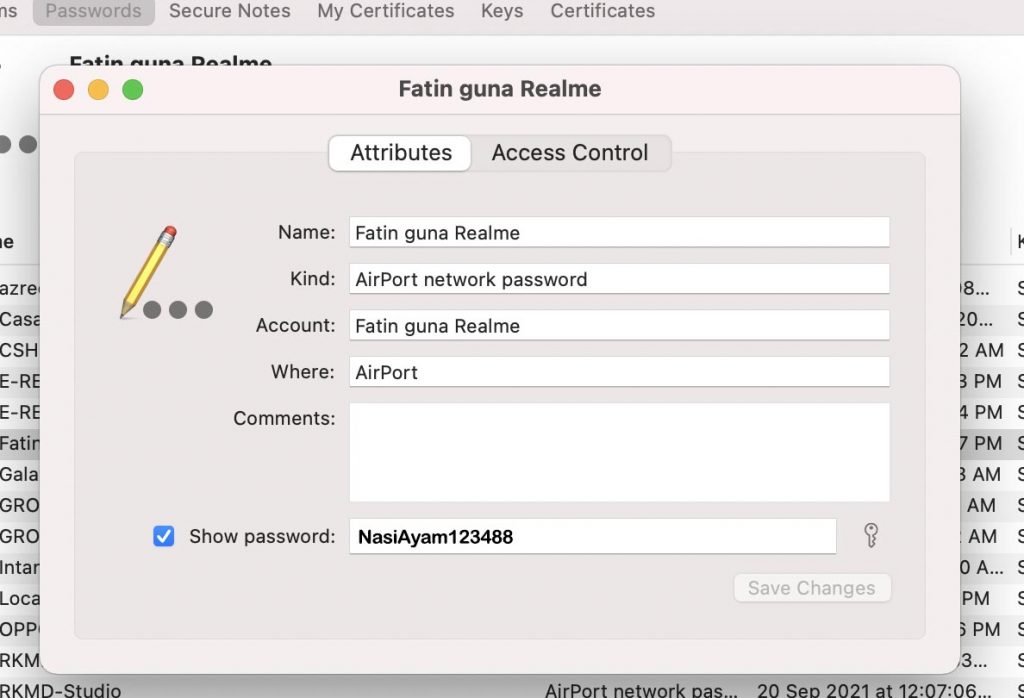Viewport: 1024px width, 698px height.
Task: Click the Where field containing AirPort
Action: (619, 372)
